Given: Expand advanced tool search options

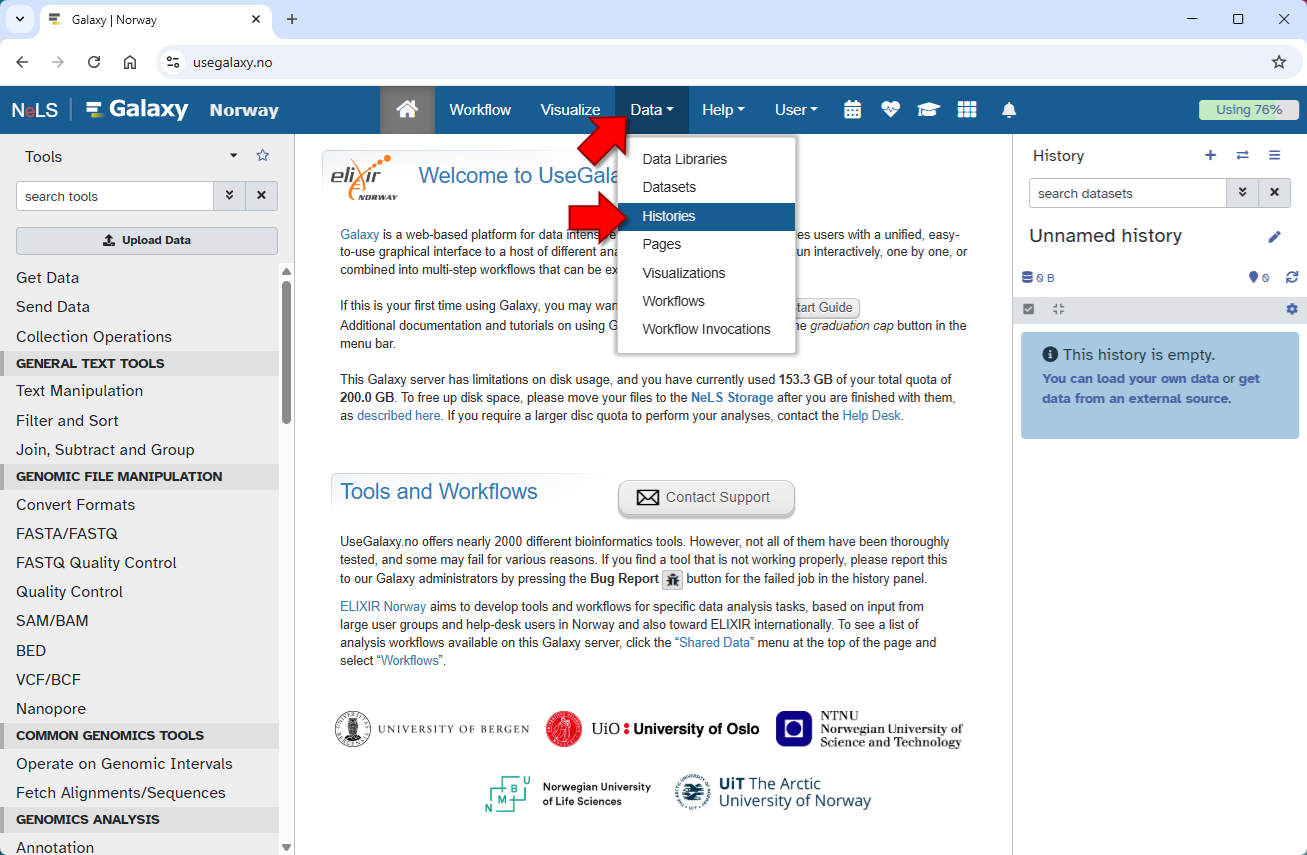Looking at the screenshot, I should (x=229, y=196).
